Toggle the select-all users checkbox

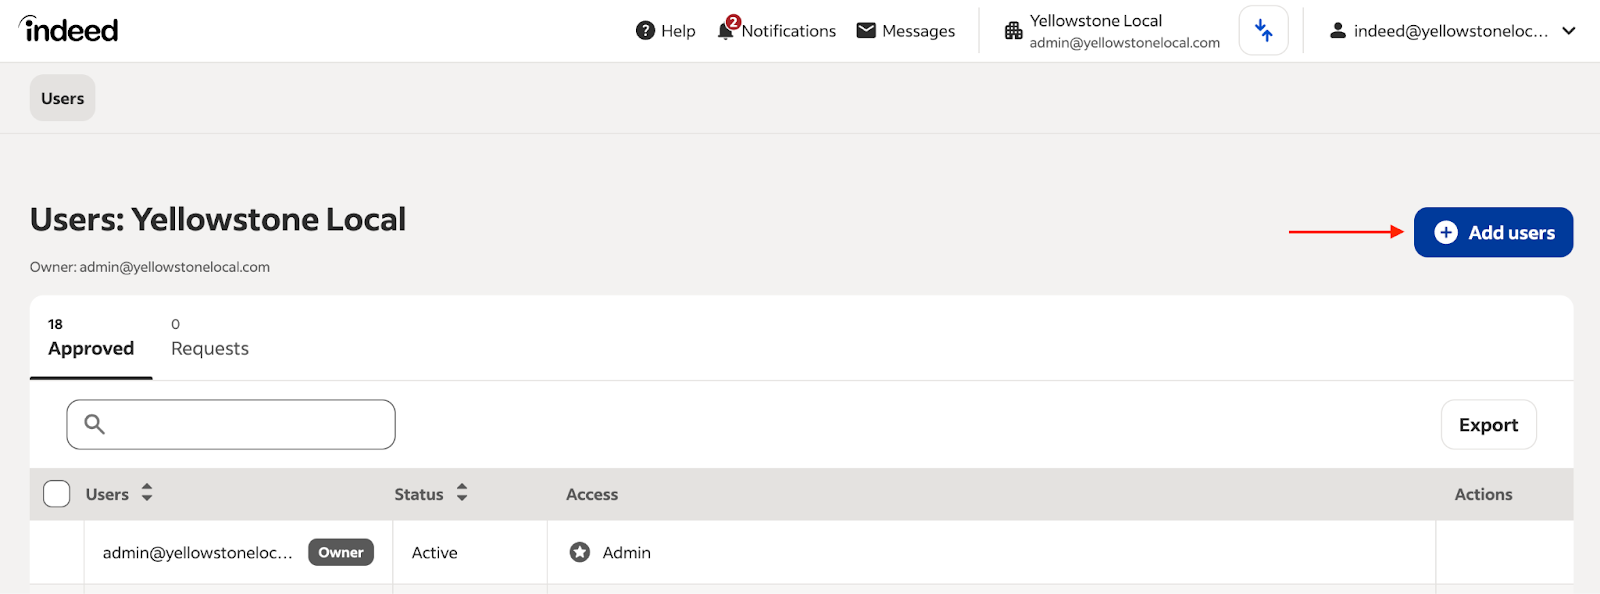(57, 494)
